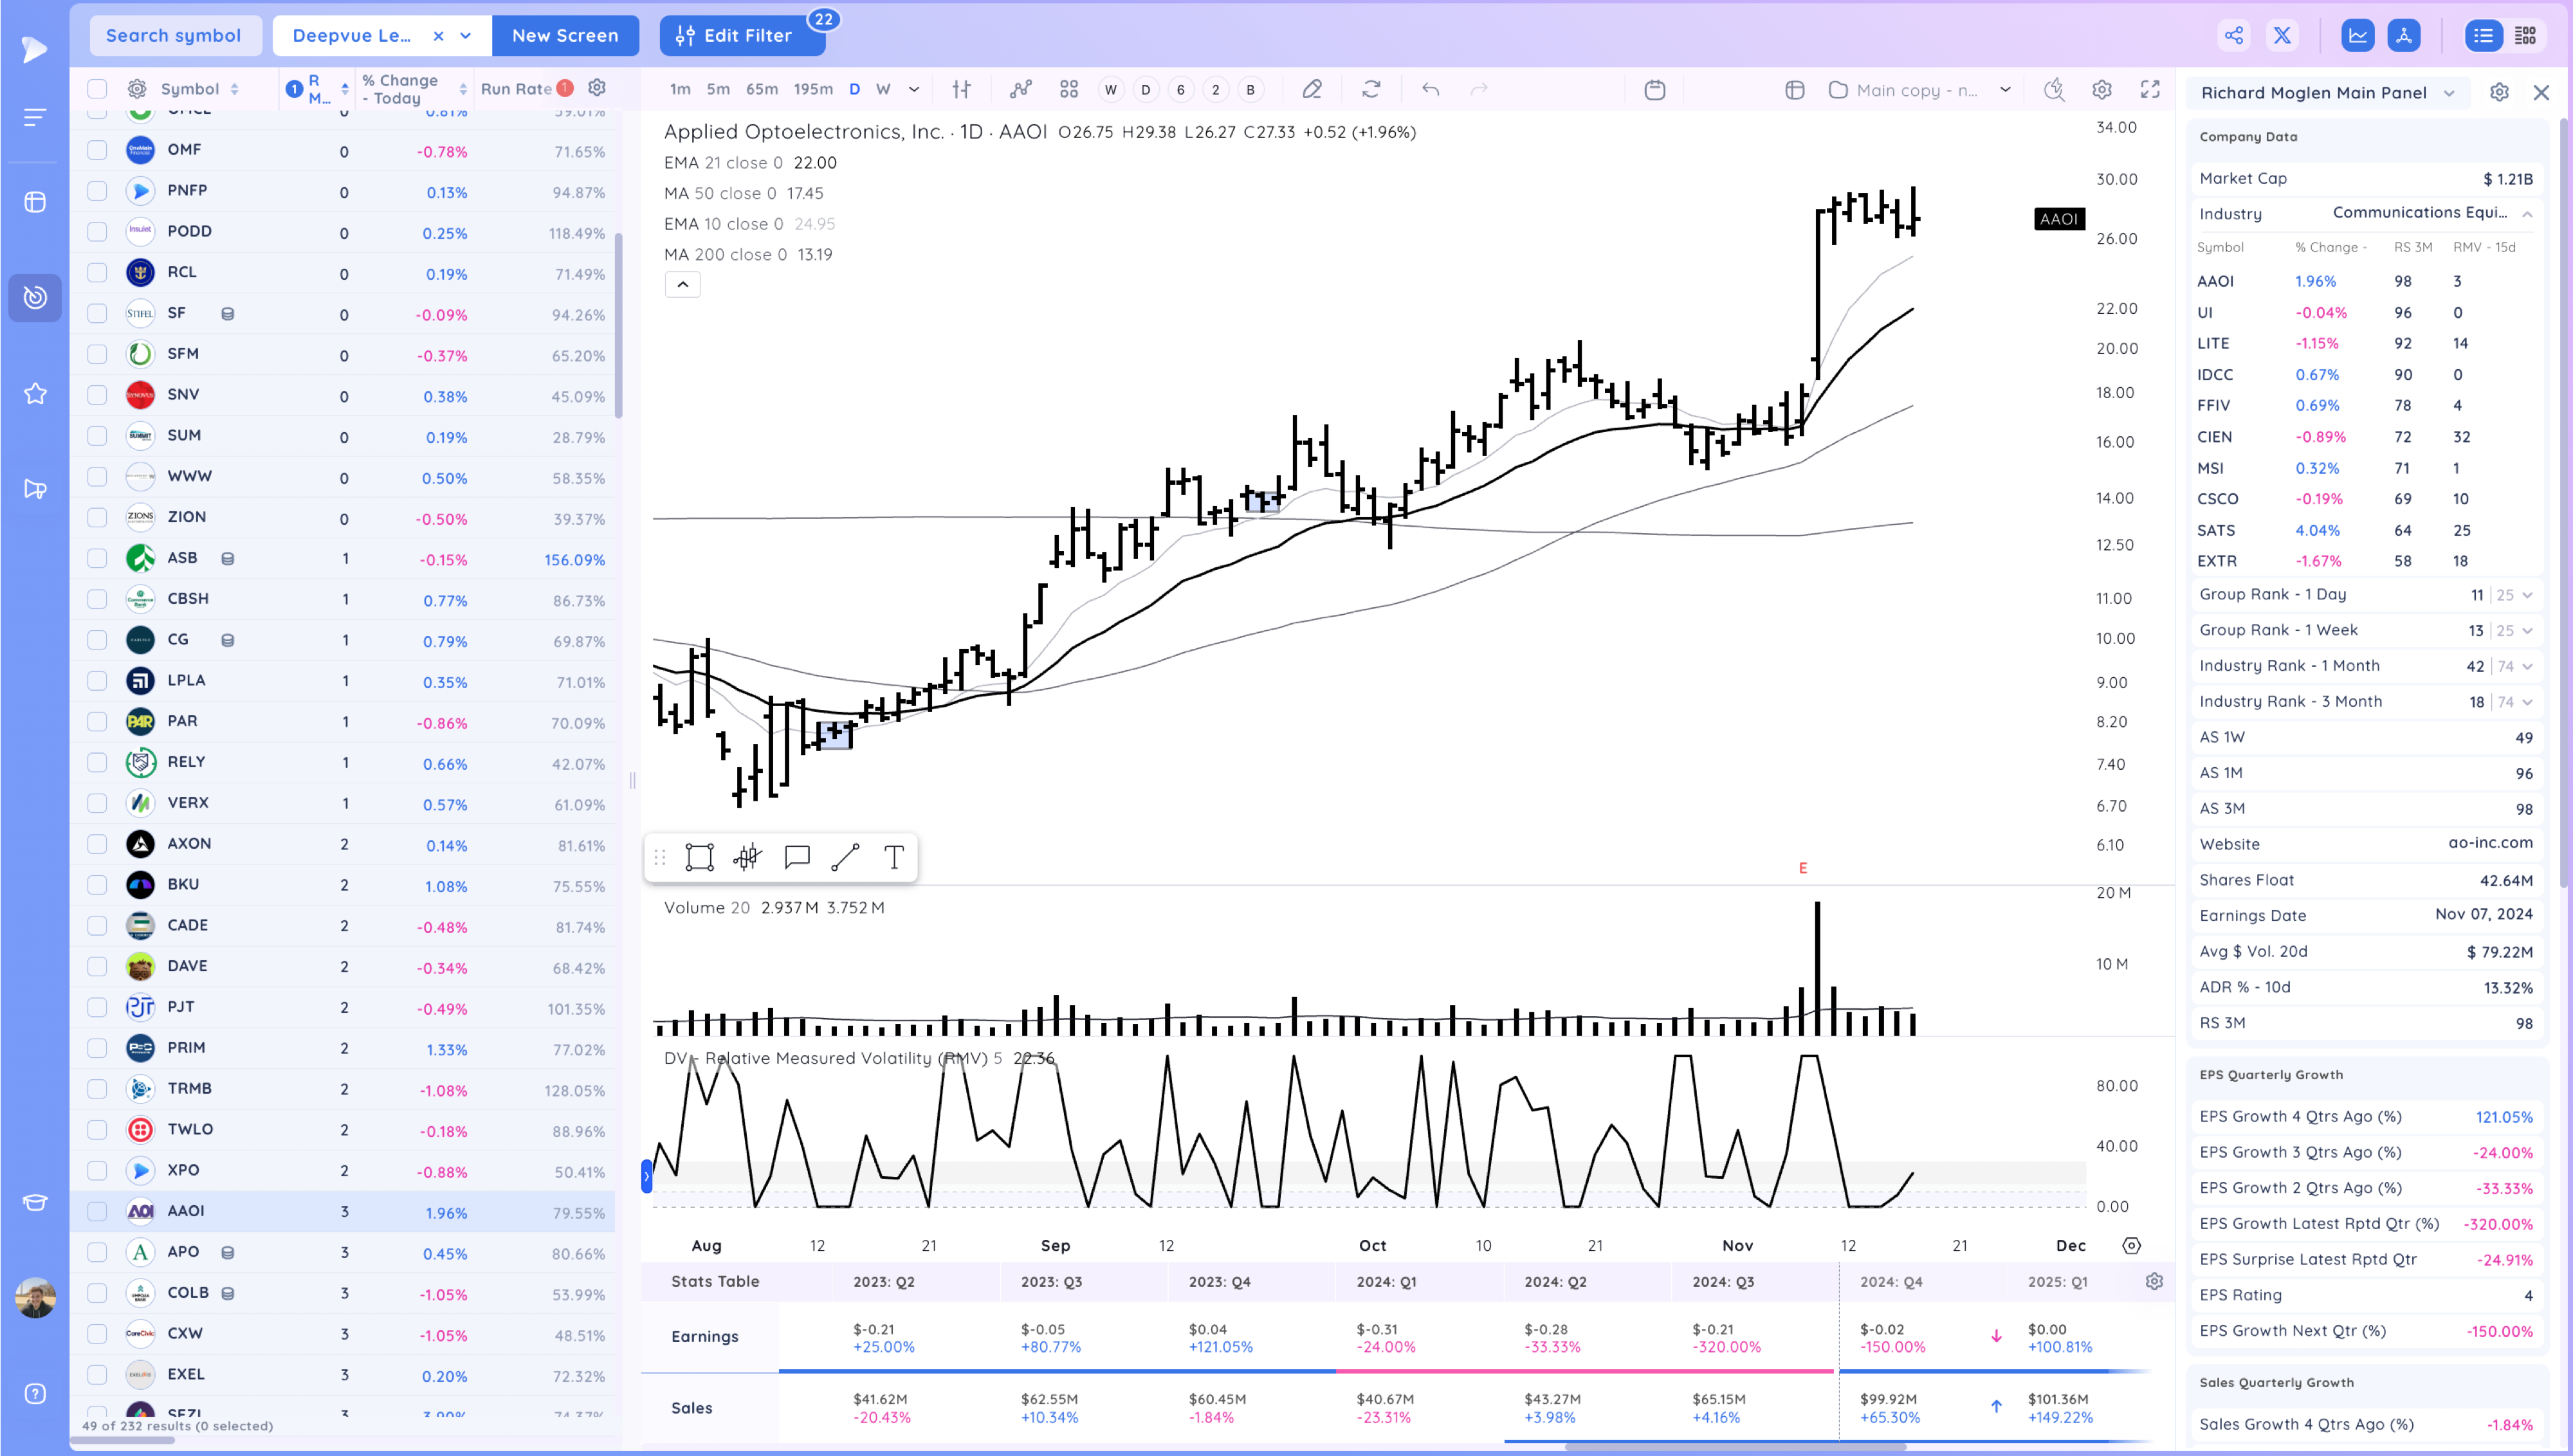The image size is (2573, 1456).
Task: Collapse the chart indicator legend
Action: tap(683, 285)
